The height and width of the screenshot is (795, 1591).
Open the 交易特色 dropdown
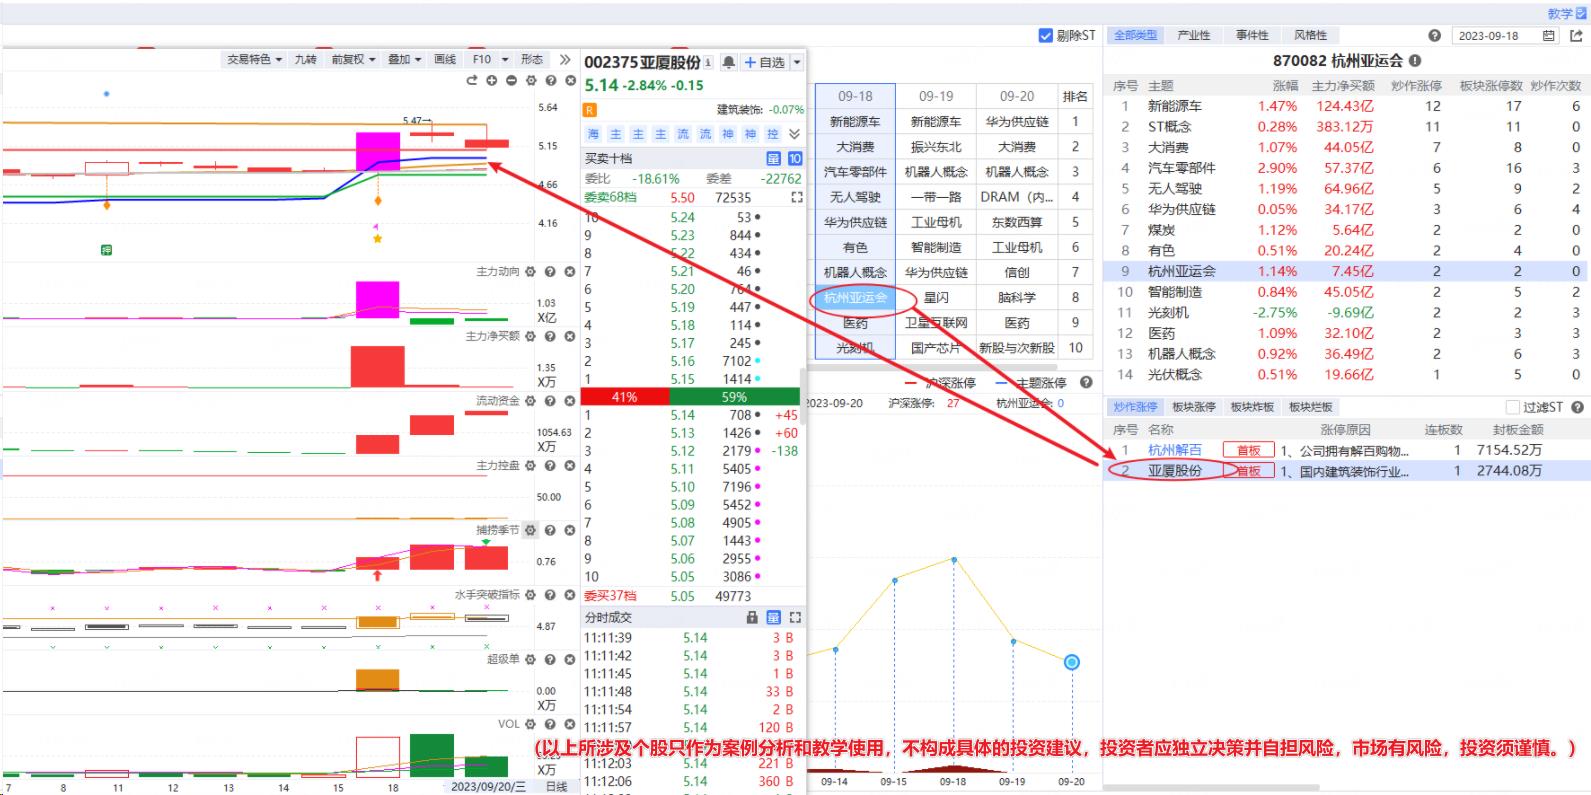click(254, 60)
